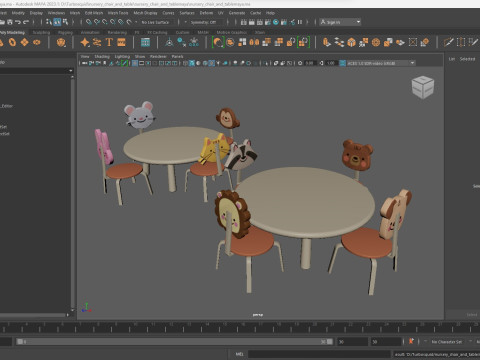Click the viewport axis orientation gizmo
The image size is (480, 360).
pos(86,308)
